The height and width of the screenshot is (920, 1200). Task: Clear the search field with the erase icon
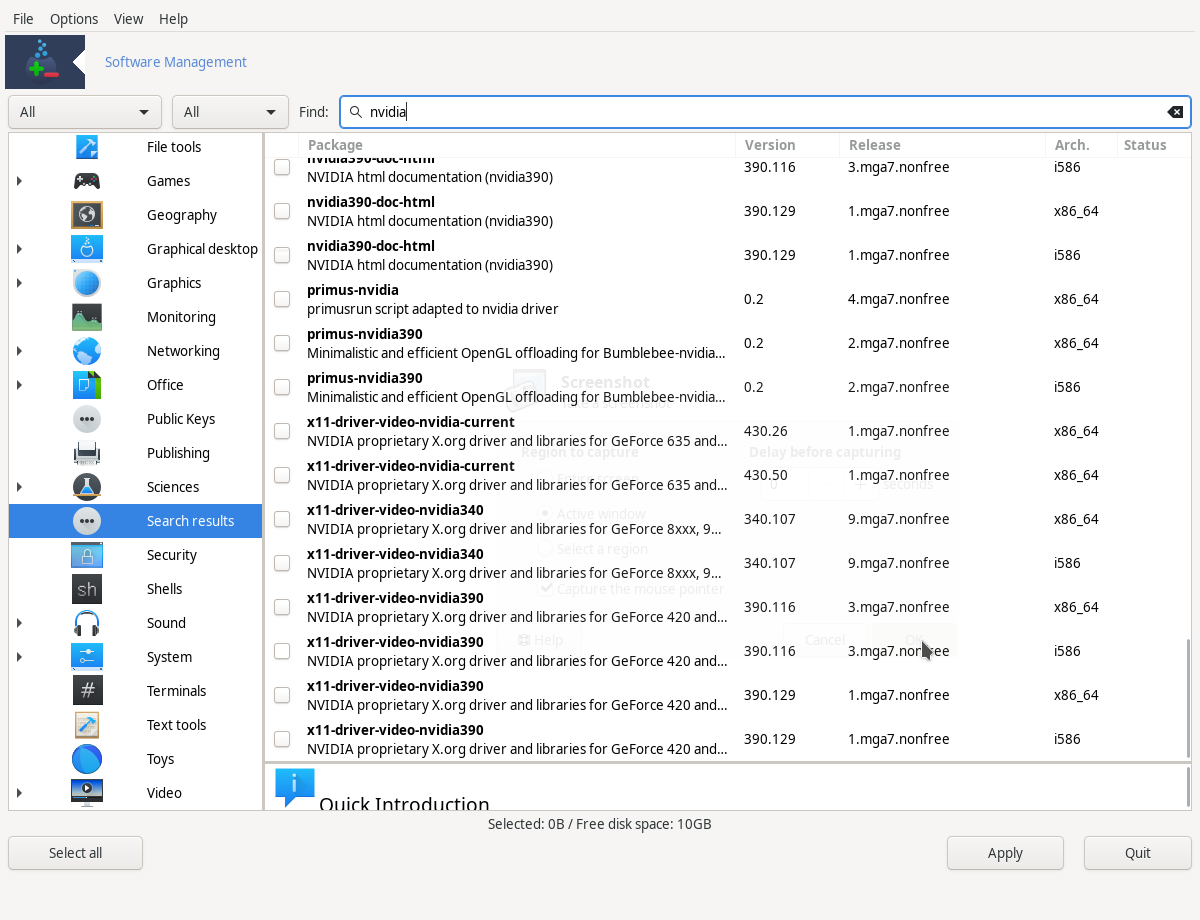pos(1175,112)
